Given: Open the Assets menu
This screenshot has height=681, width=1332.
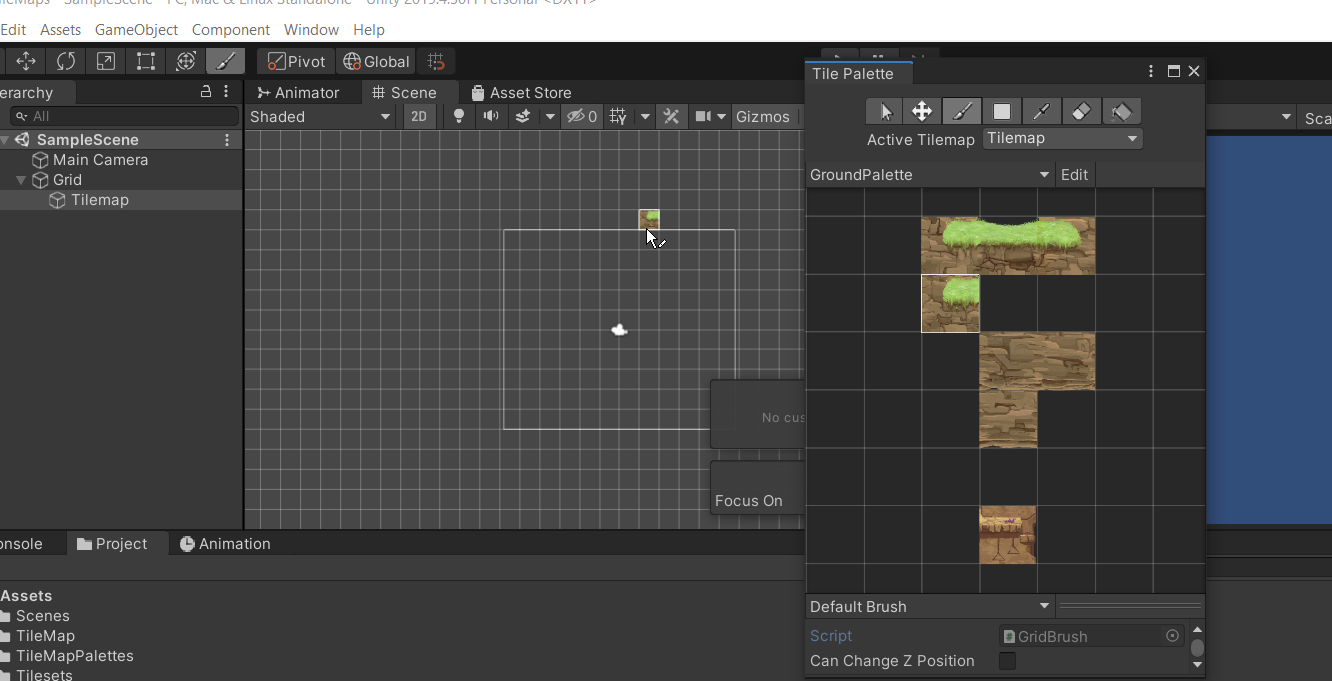Looking at the screenshot, I should pyautogui.click(x=60, y=30).
